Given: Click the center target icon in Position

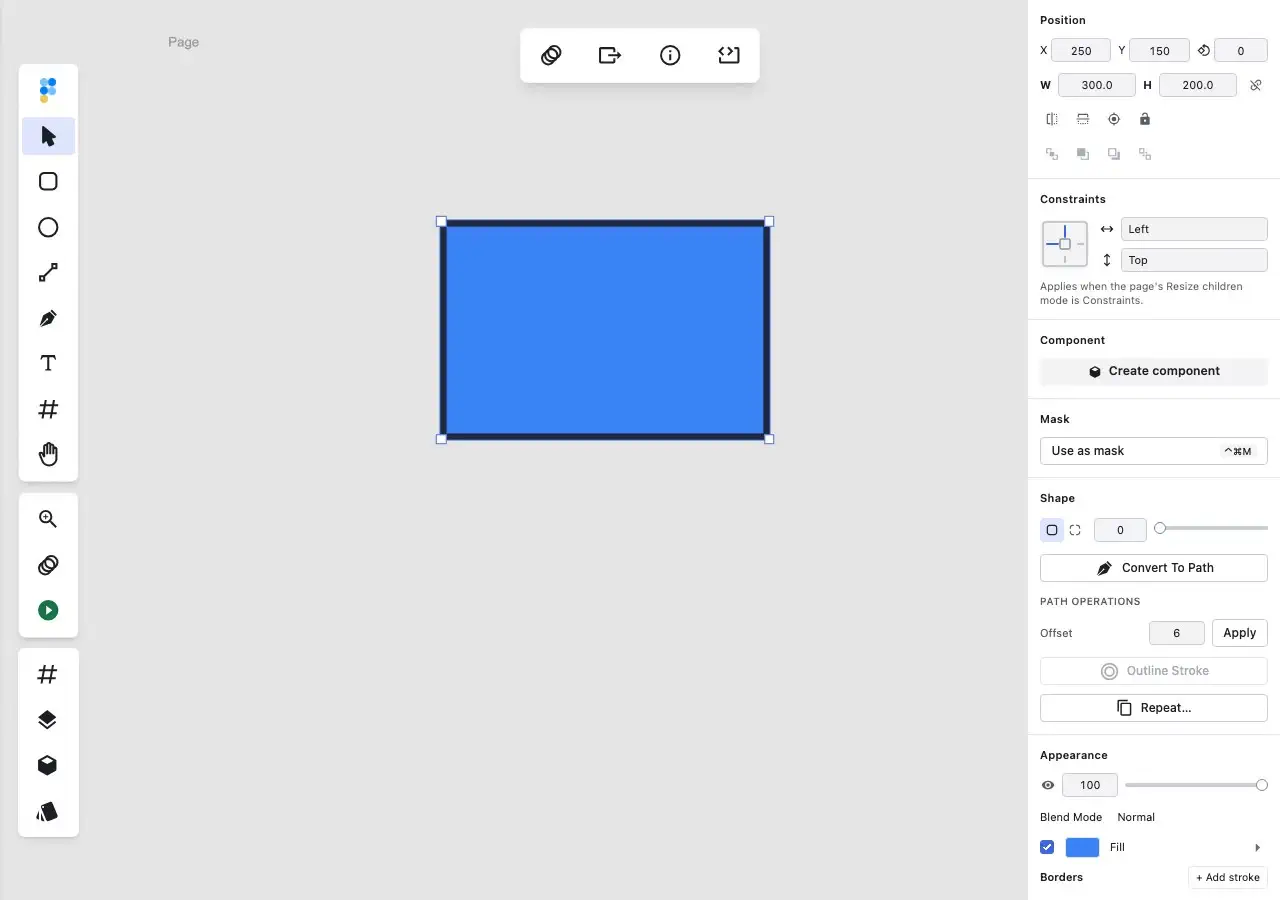Looking at the screenshot, I should tap(1114, 119).
